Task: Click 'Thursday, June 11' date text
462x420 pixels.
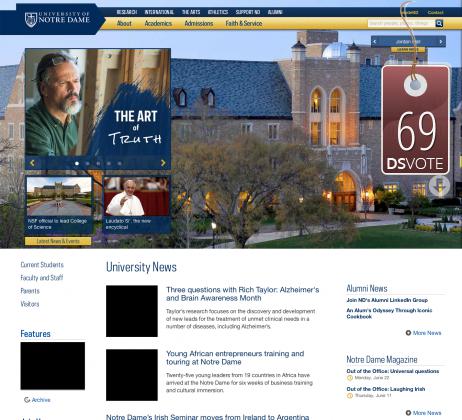Action: (x=373, y=396)
